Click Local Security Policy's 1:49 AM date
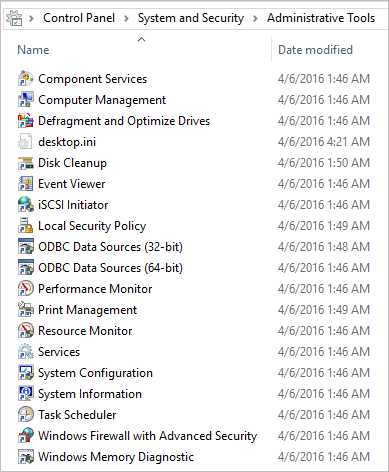 point(324,226)
